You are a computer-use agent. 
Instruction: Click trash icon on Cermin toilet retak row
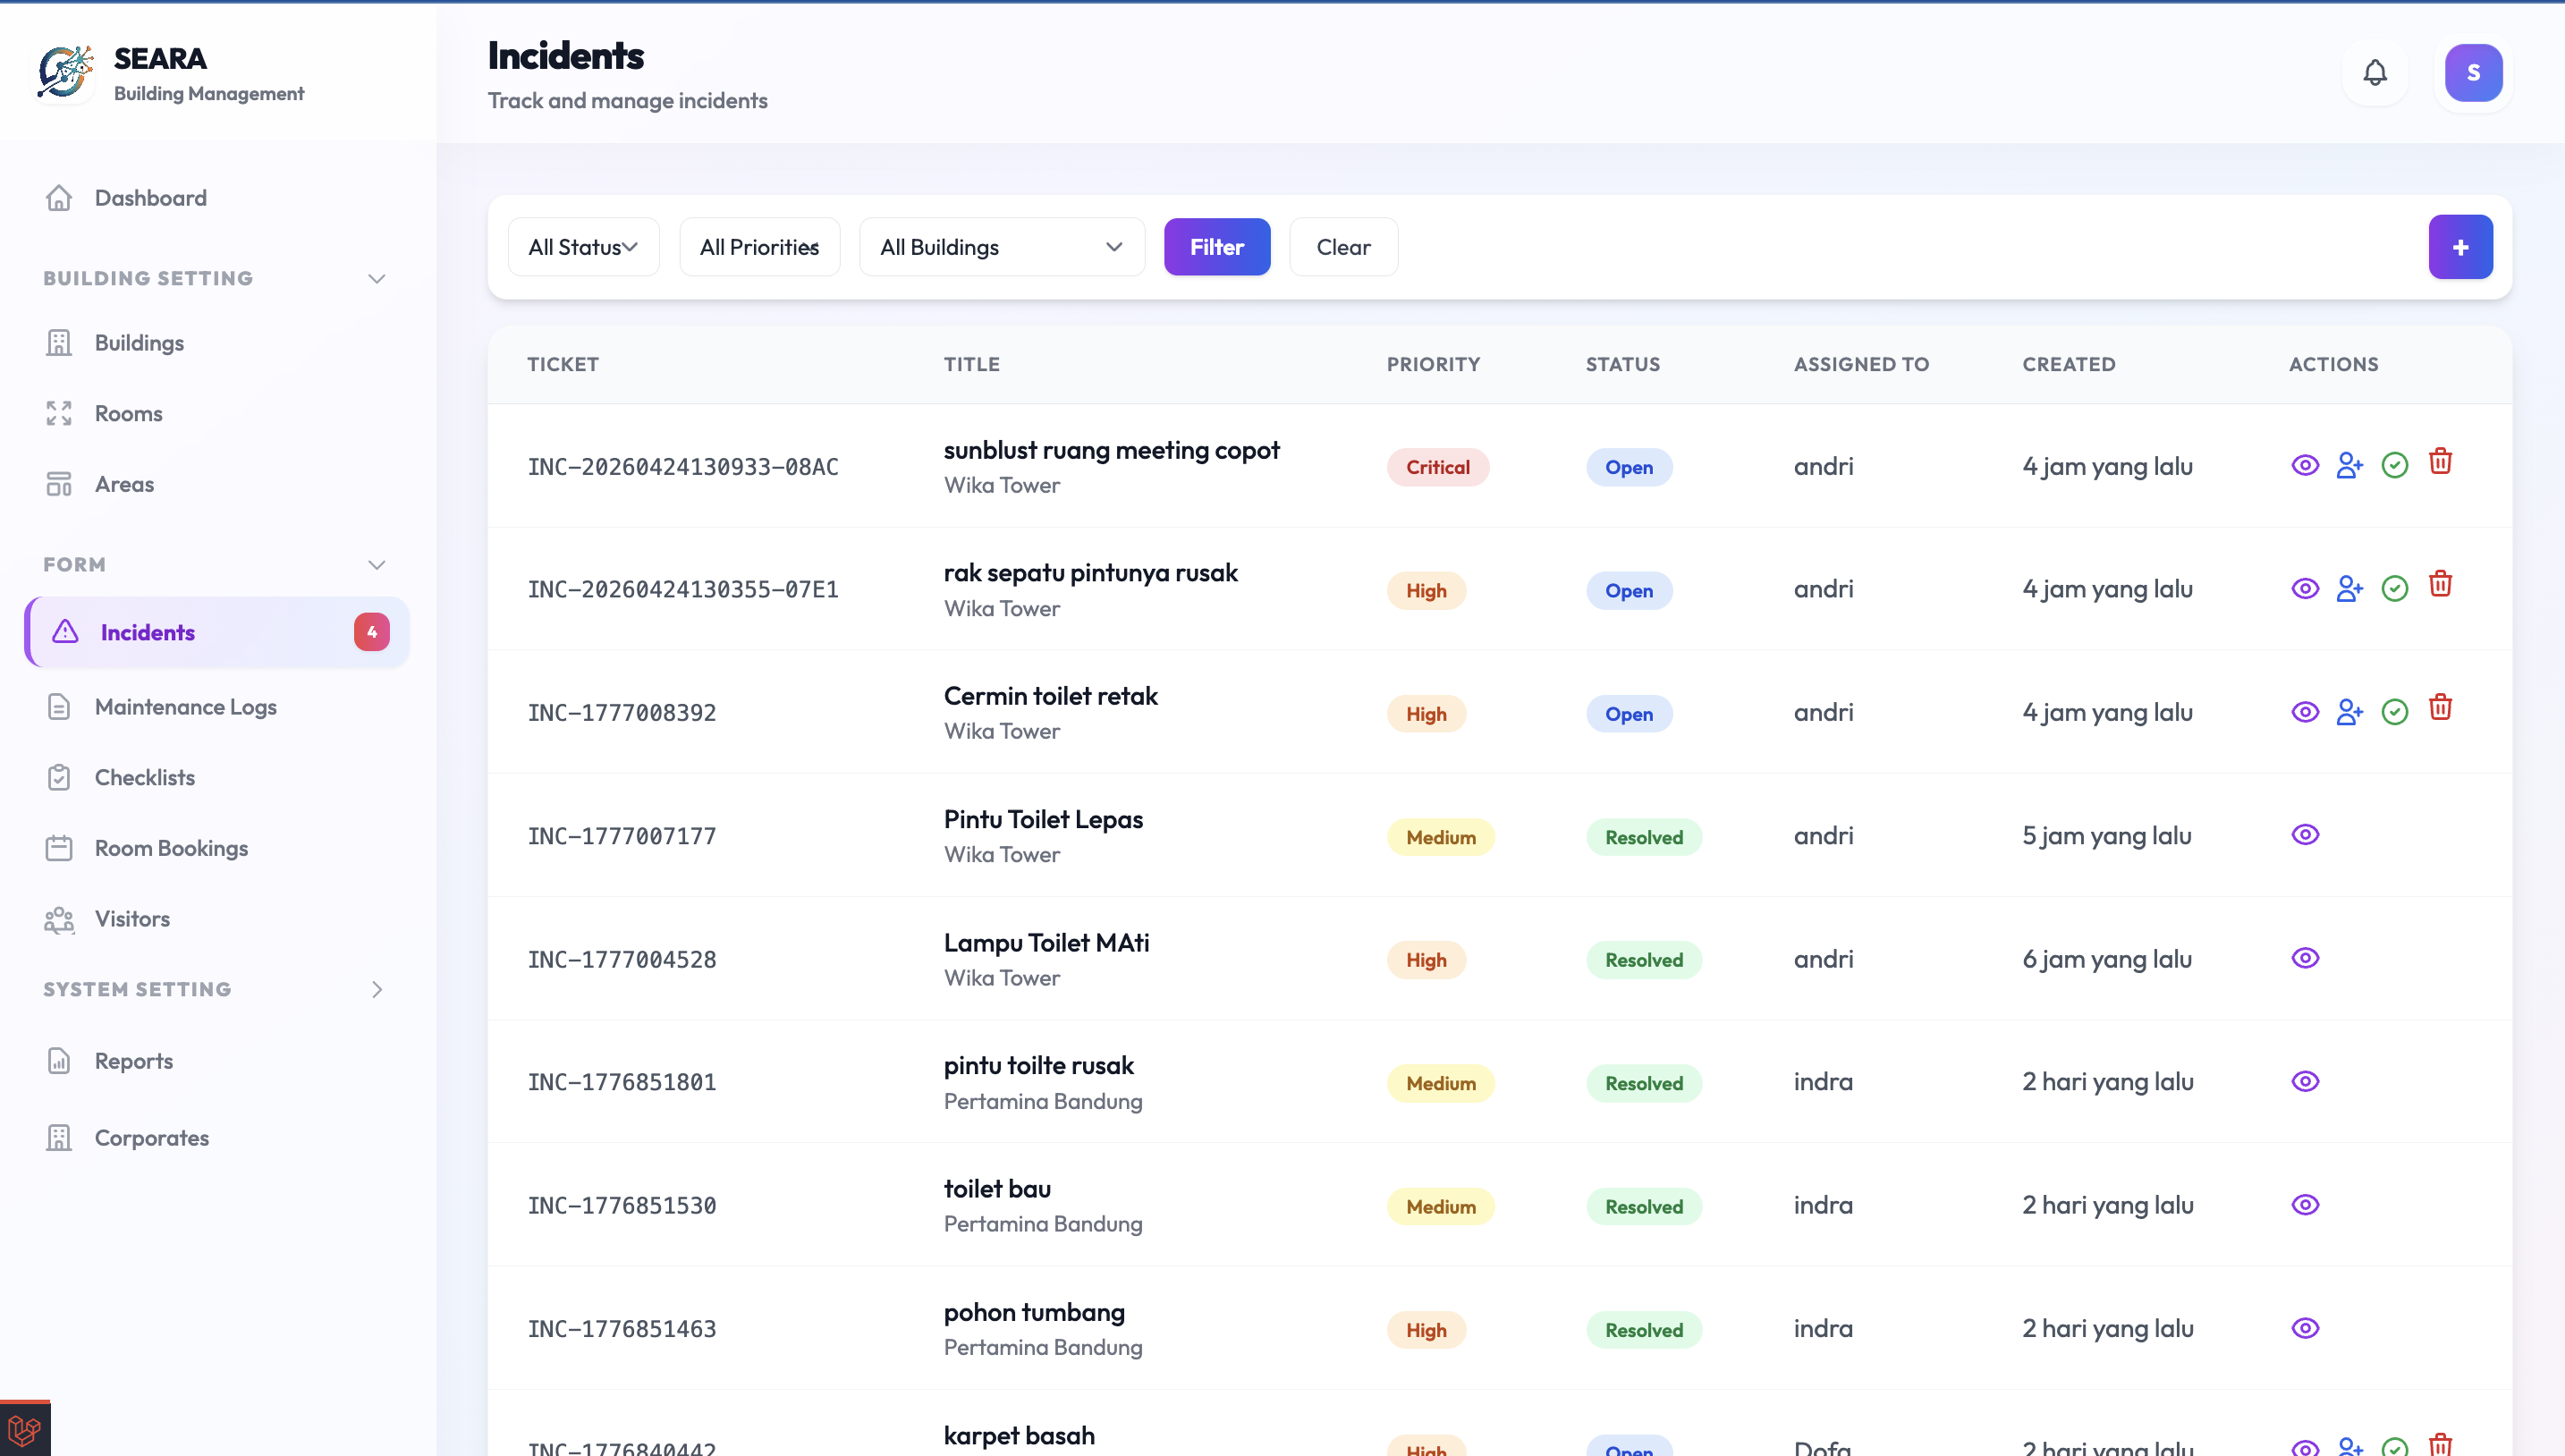pos(2440,708)
